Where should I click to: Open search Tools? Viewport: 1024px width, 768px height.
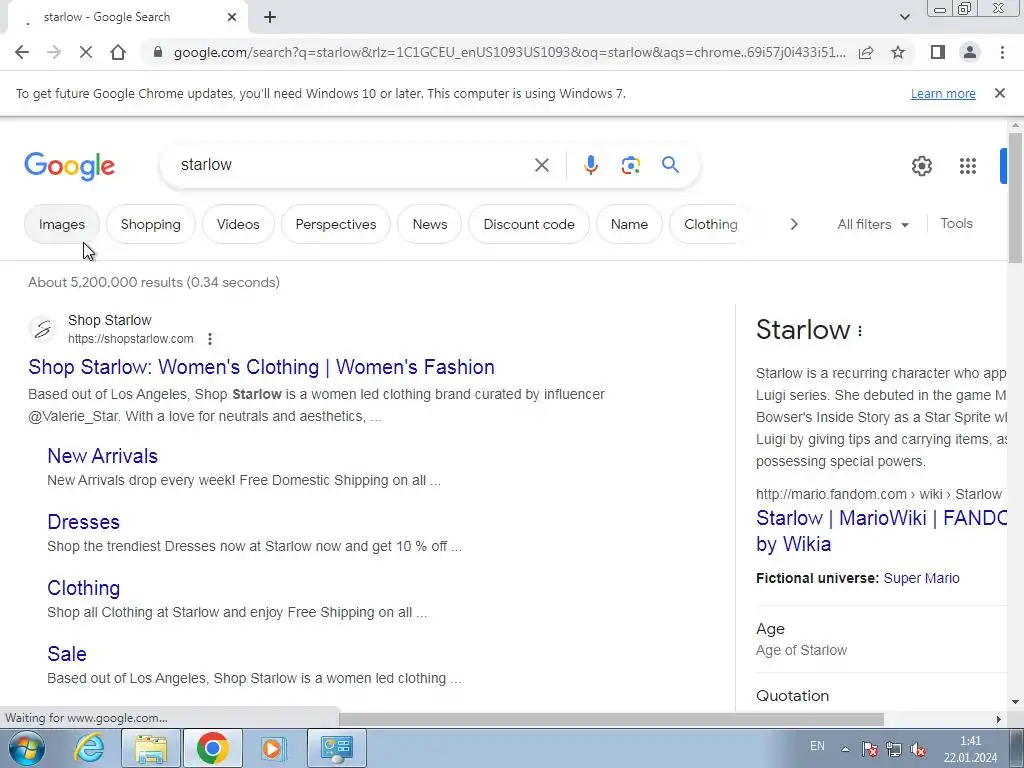956,223
